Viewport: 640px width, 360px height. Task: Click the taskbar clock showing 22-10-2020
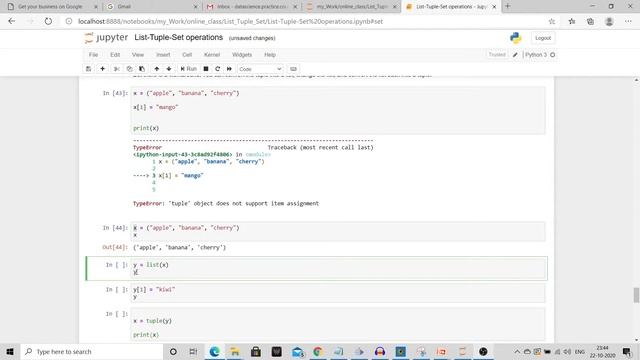pos(602,351)
